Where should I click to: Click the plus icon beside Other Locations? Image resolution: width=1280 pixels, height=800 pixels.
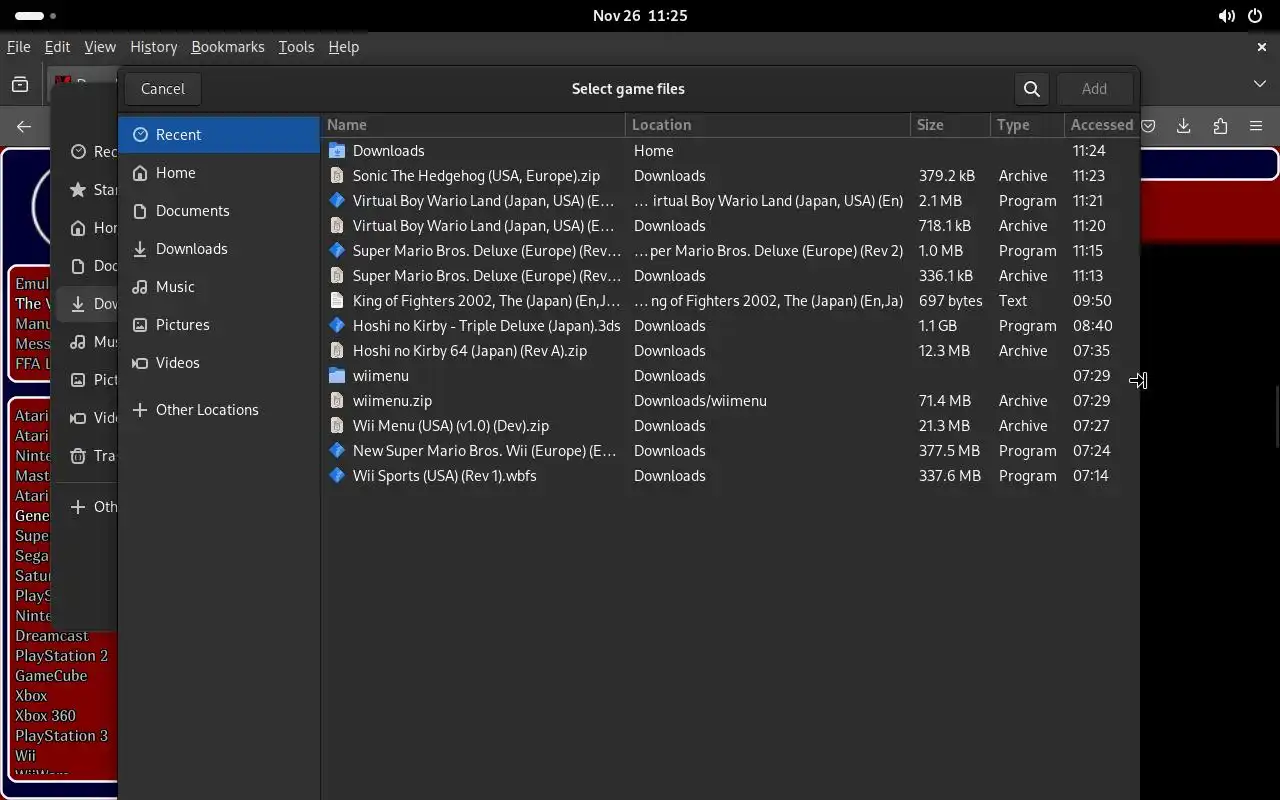[x=140, y=409]
